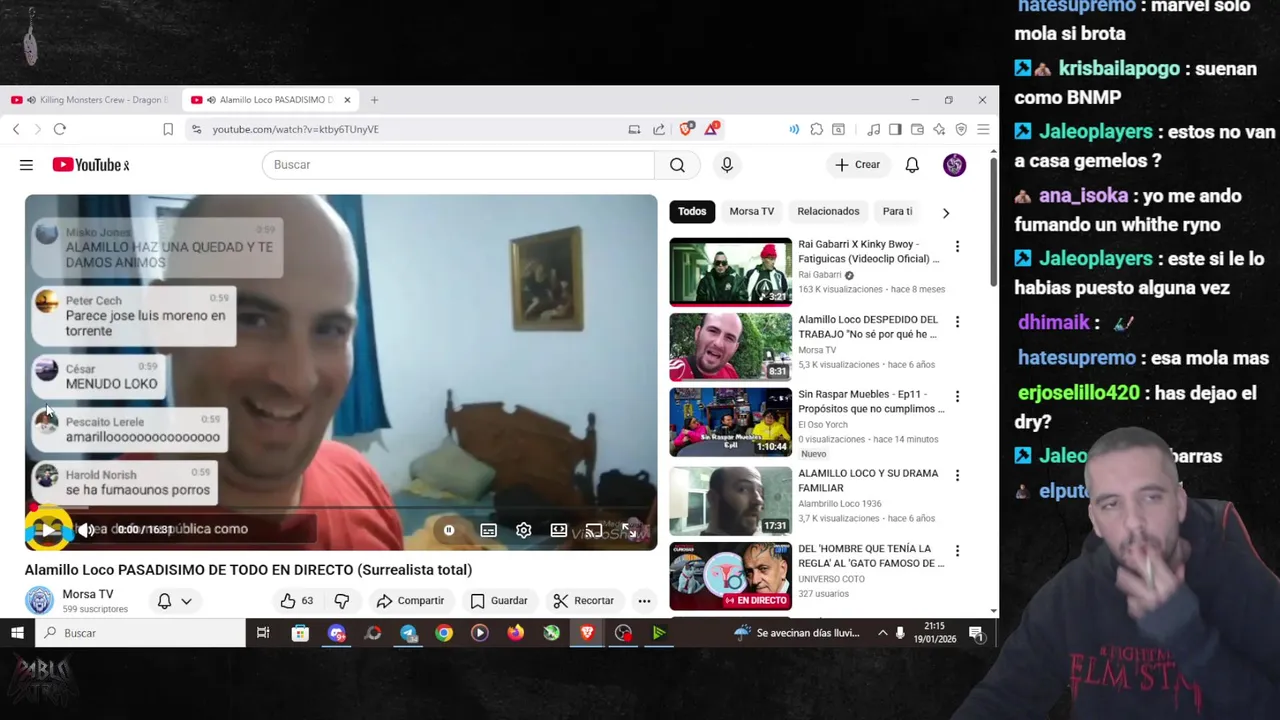
Task: Select the Relacionados filter chip
Action: tap(828, 211)
